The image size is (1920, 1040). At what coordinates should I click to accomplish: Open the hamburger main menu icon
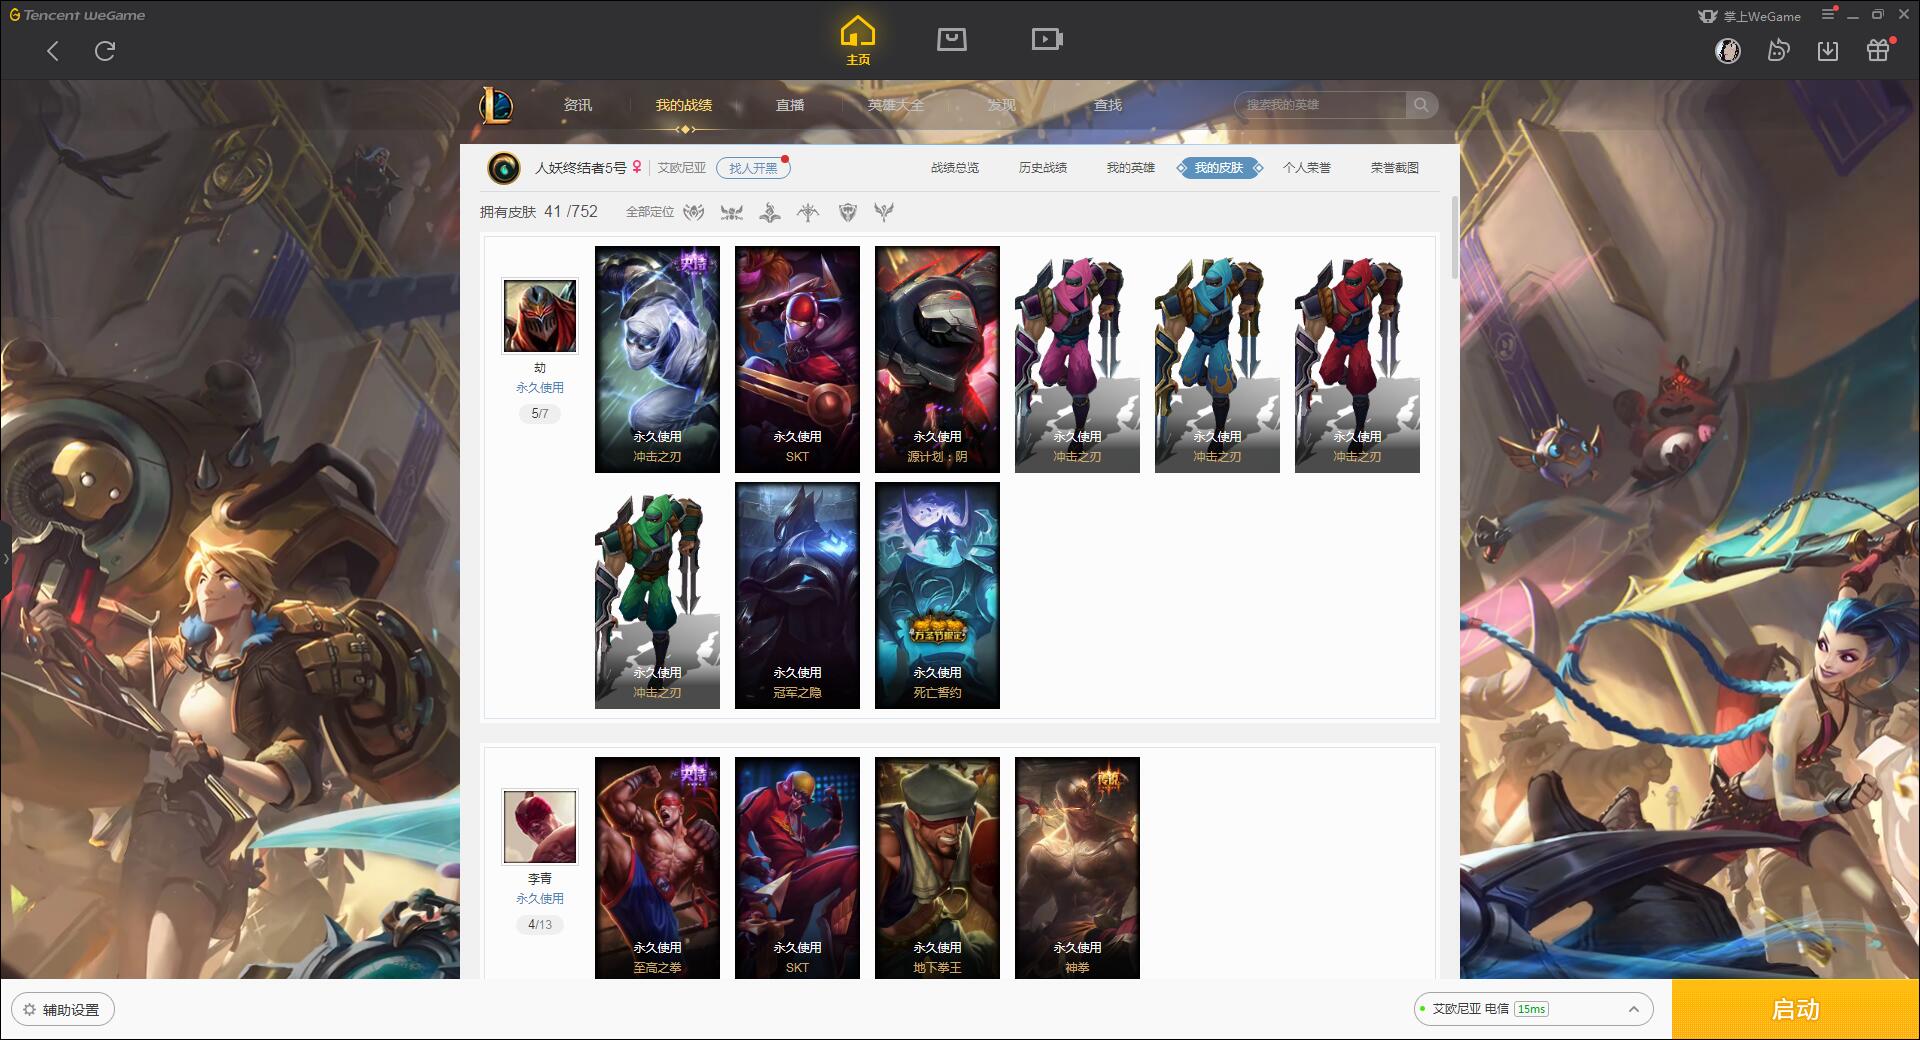click(1828, 15)
